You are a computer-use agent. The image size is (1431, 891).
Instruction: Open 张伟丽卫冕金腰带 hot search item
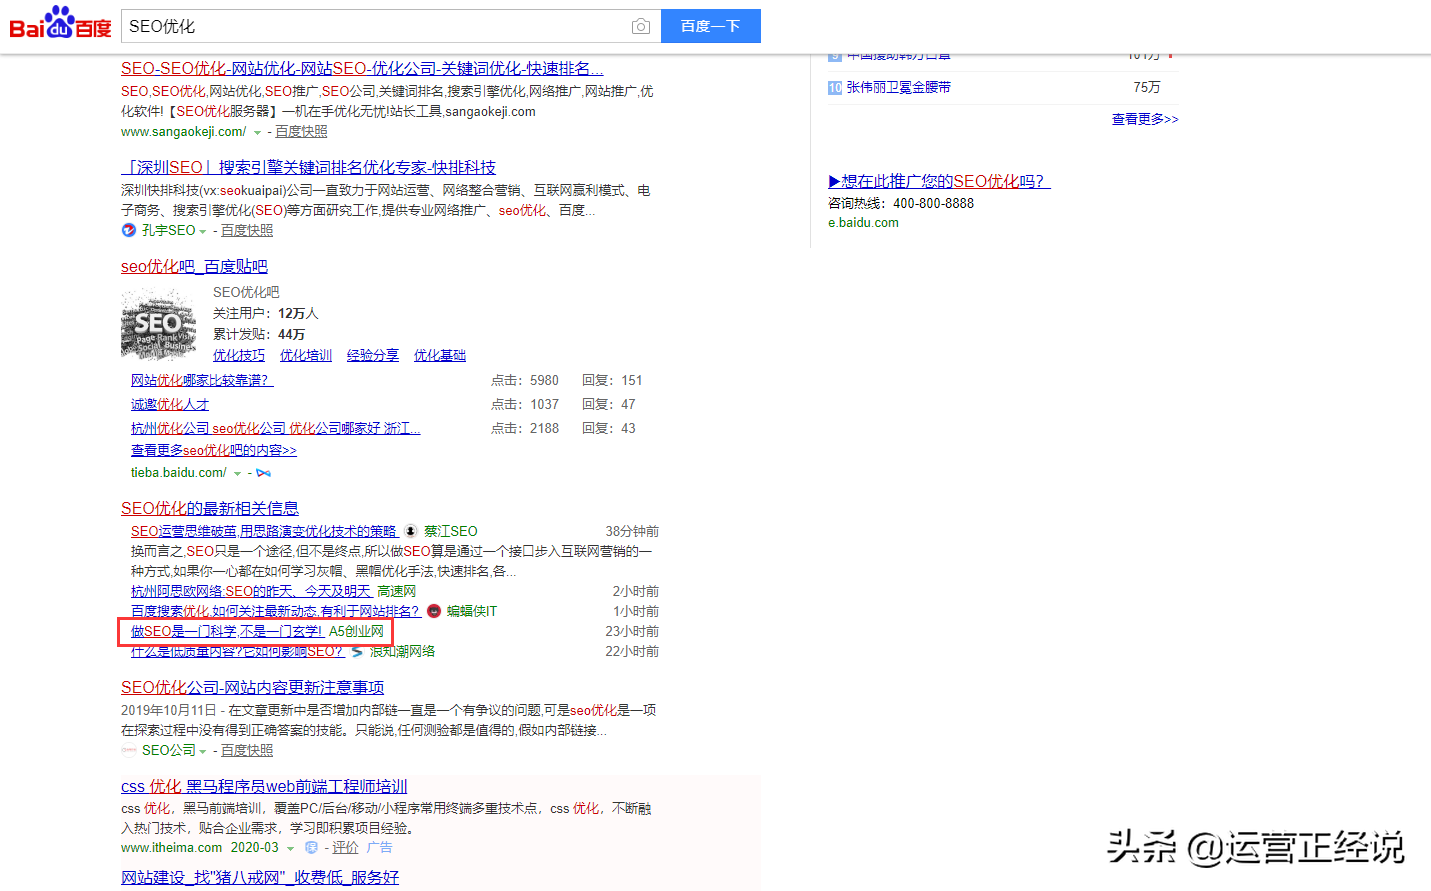[899, 88]
